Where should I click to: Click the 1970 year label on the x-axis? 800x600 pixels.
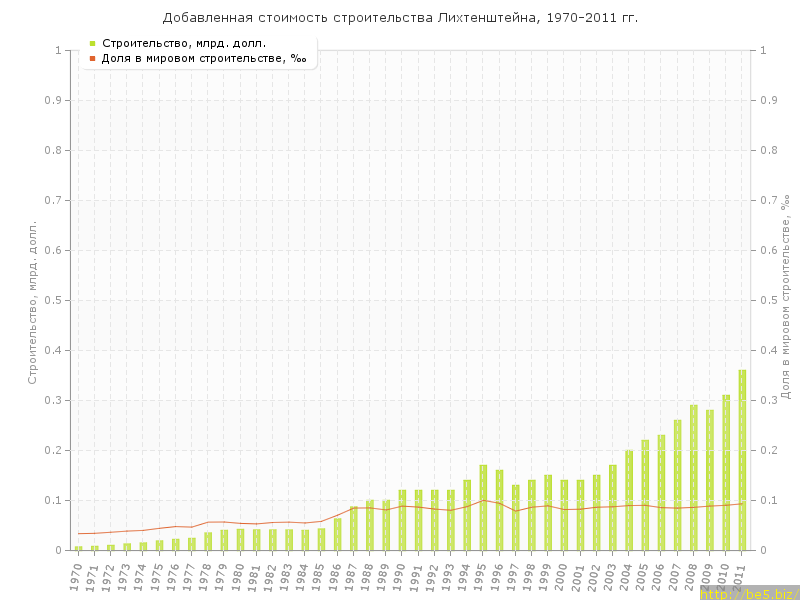tap(76, 577)
